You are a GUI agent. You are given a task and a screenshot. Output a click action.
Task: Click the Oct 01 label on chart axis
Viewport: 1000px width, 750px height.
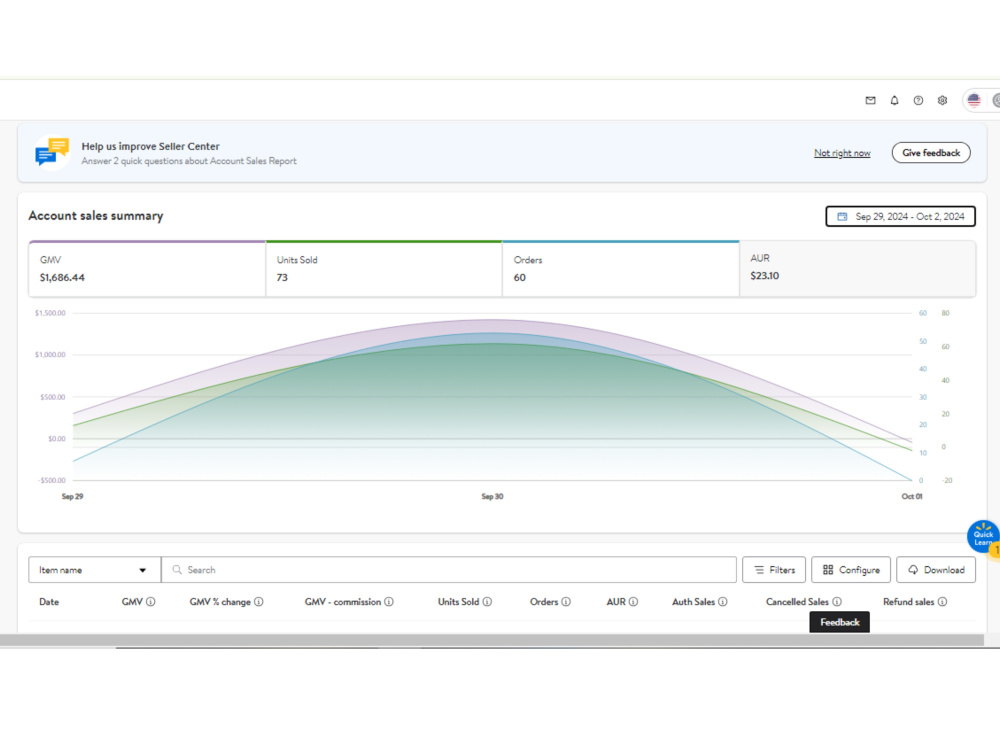pyautogui.click(x=911, y=496)
